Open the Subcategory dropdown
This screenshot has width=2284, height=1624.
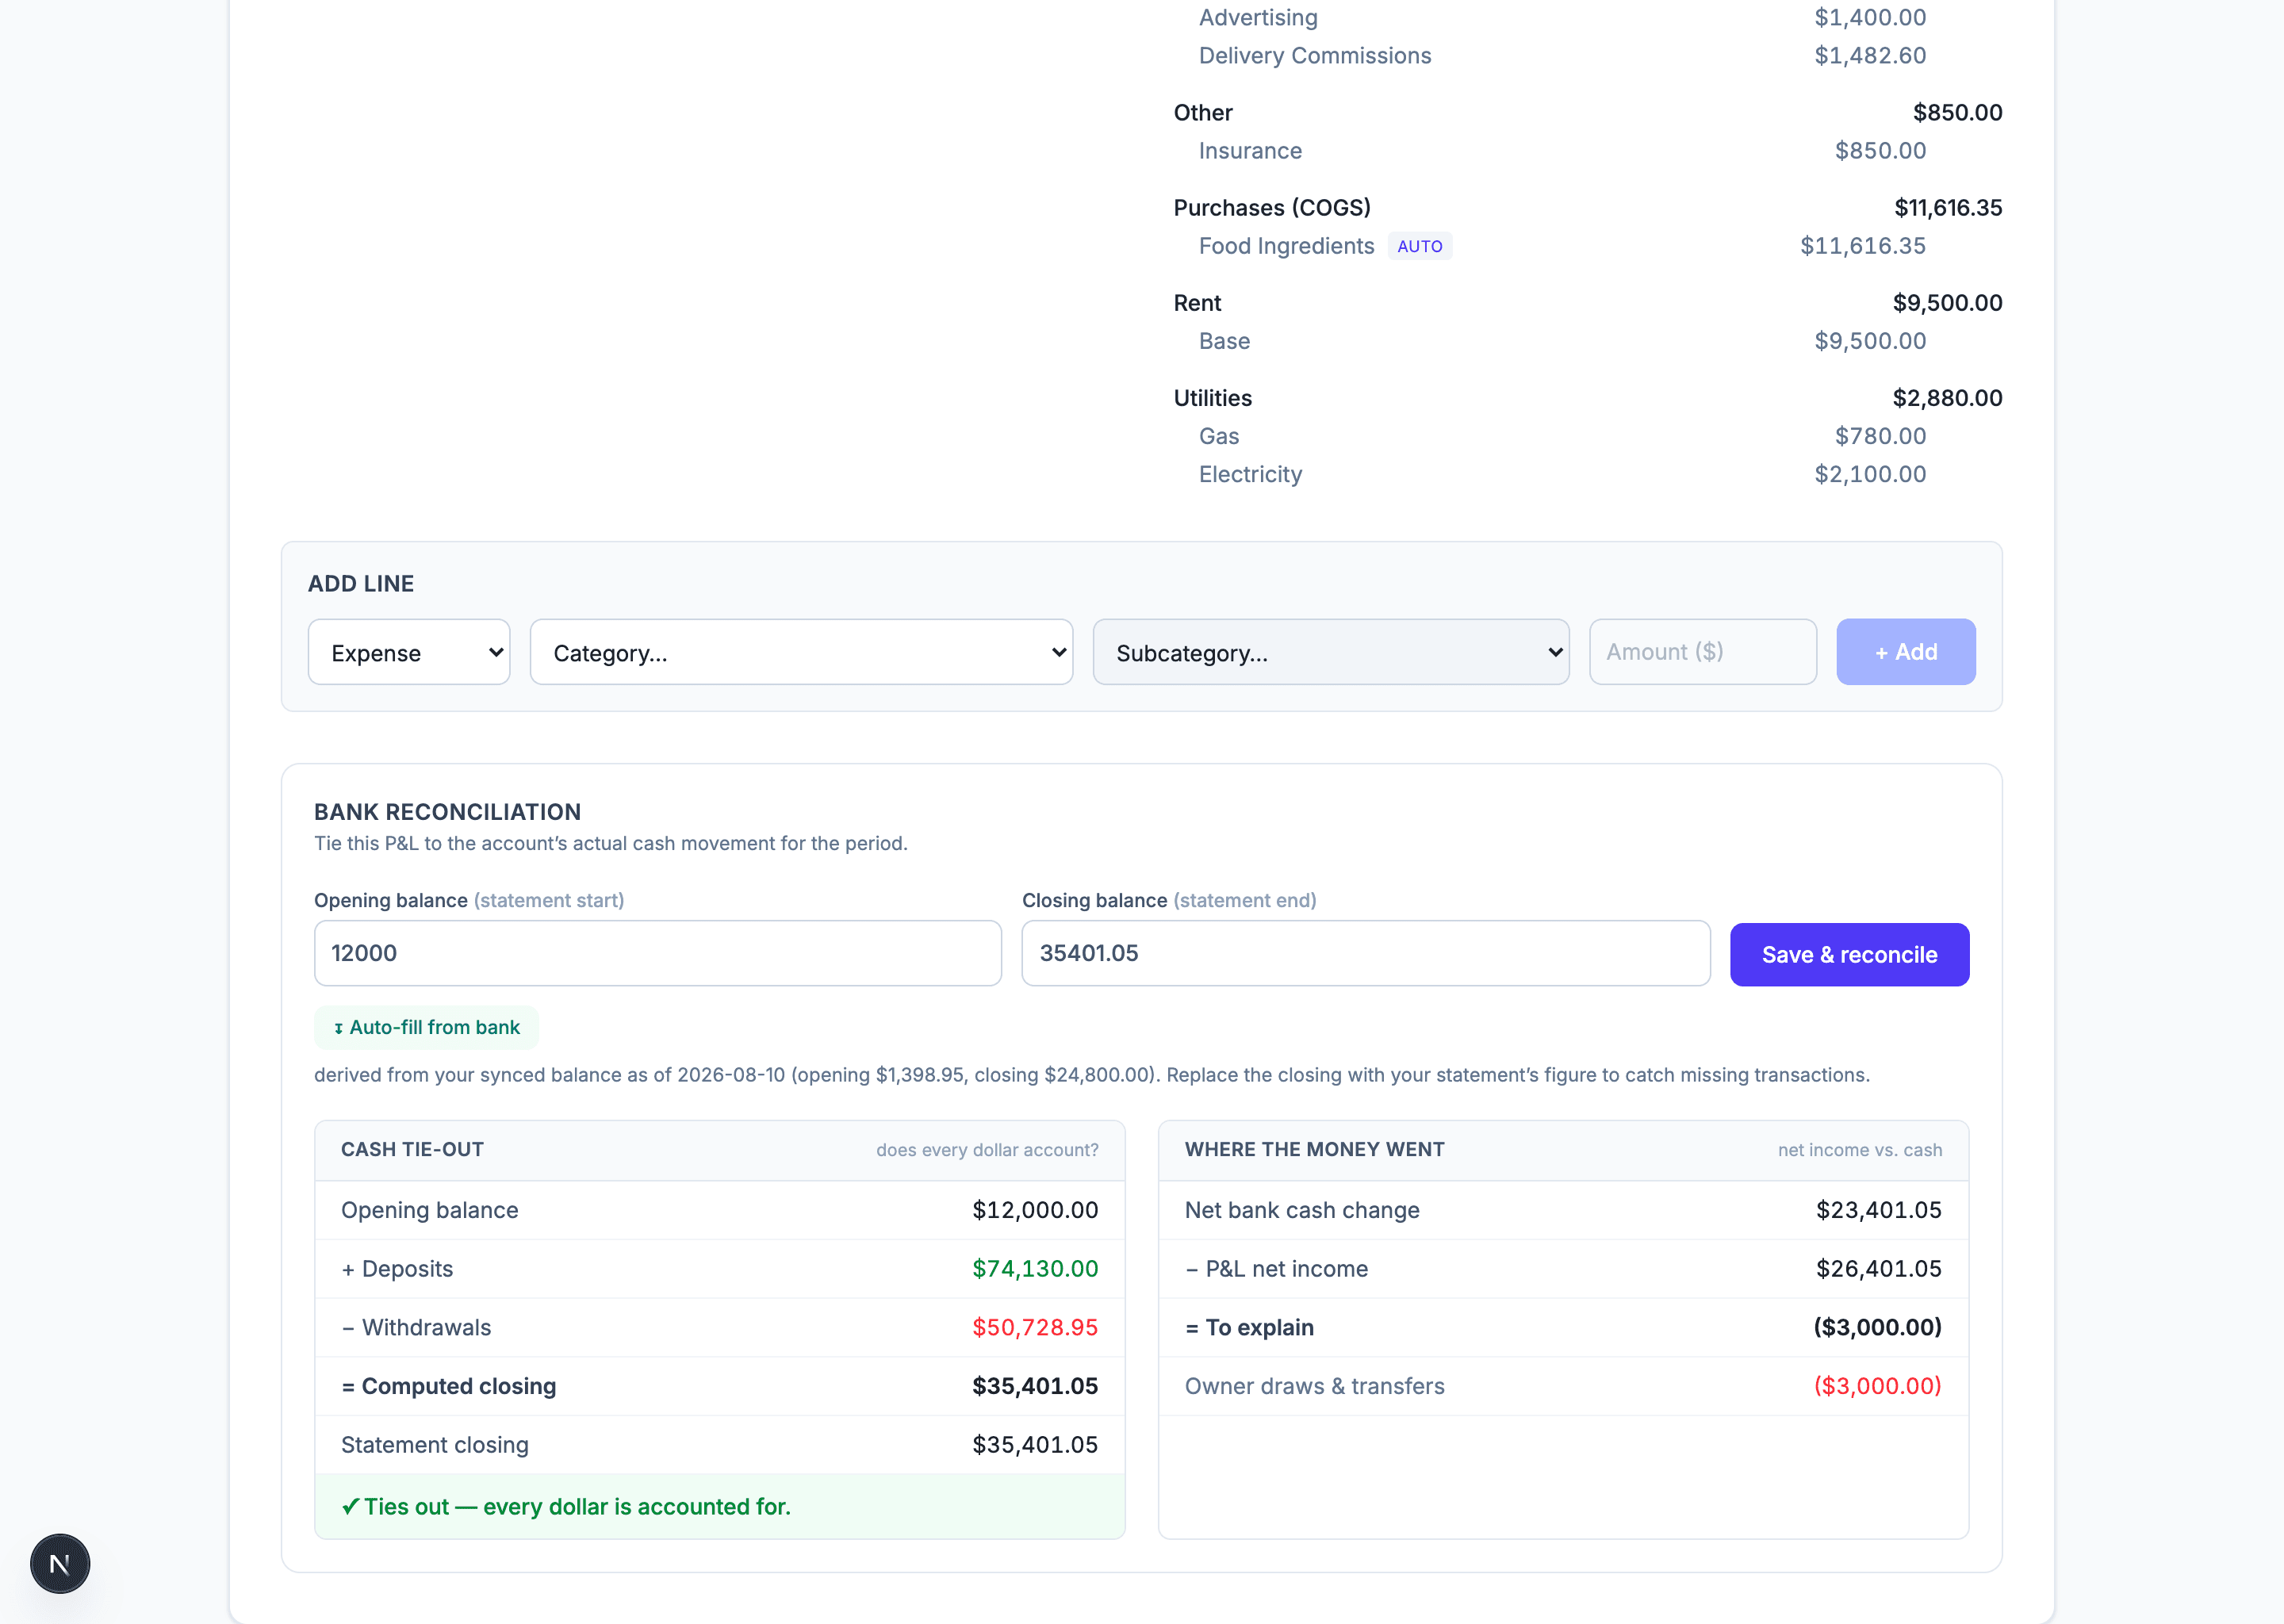[x=1331, y=652]
